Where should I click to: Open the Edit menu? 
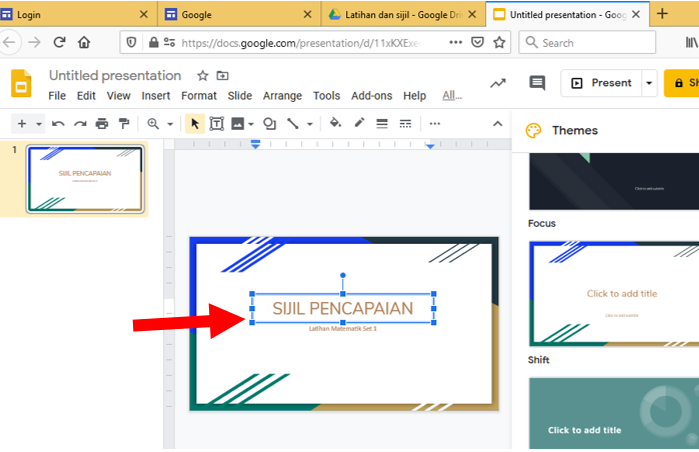[86, 96]
